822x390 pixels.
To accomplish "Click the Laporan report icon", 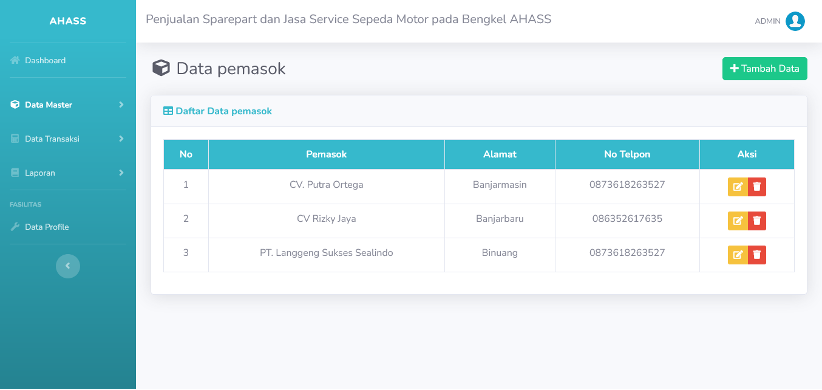I will [x=15, y=173].
